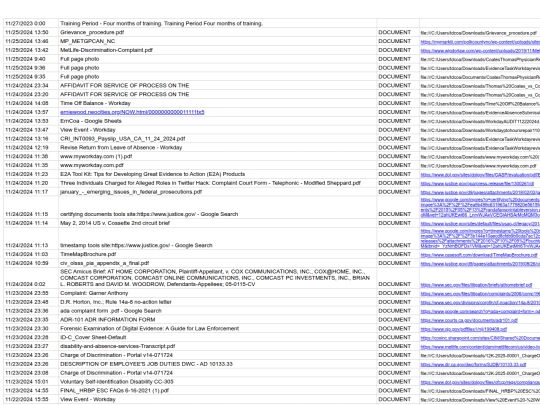Select the 'Three Individuals Charged' Twitter Hack cell
The image size is (540, 405).
coord(217,183)
